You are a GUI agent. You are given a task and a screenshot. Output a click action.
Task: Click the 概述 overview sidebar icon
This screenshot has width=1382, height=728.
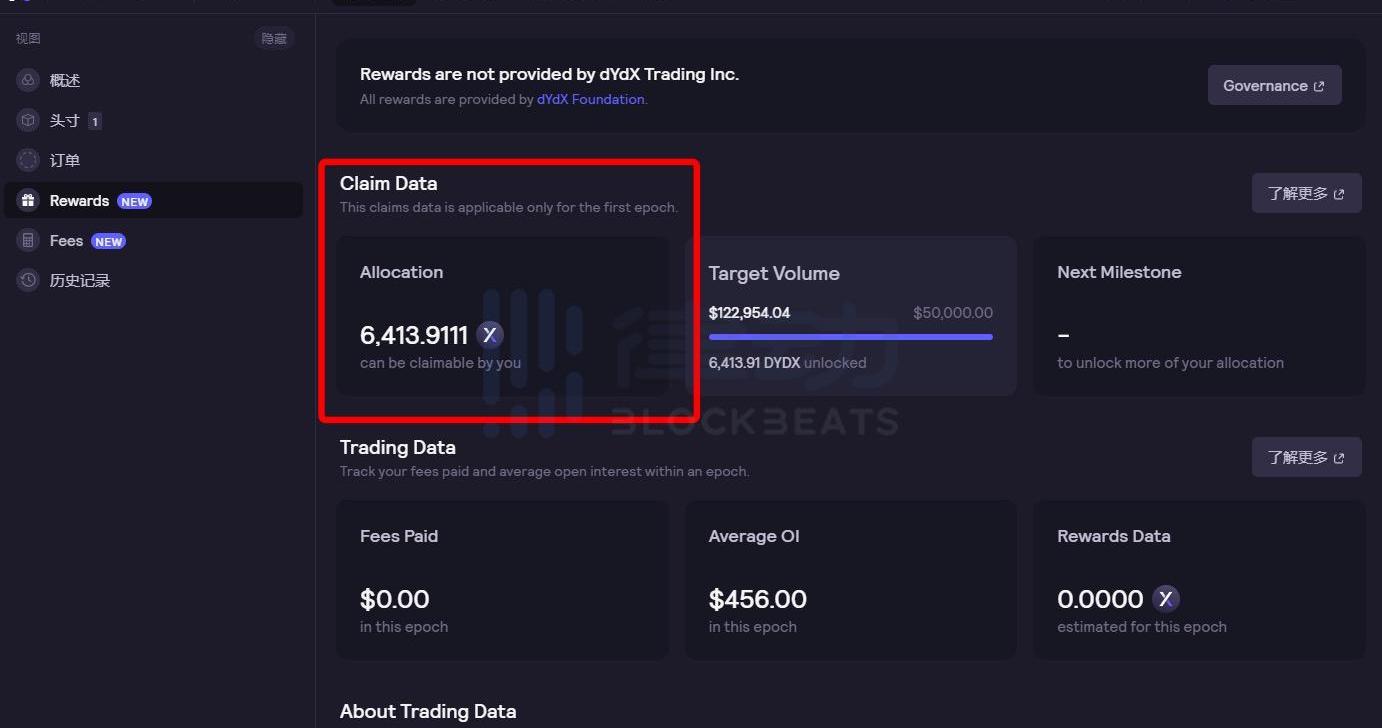click(x=28, y=80)
